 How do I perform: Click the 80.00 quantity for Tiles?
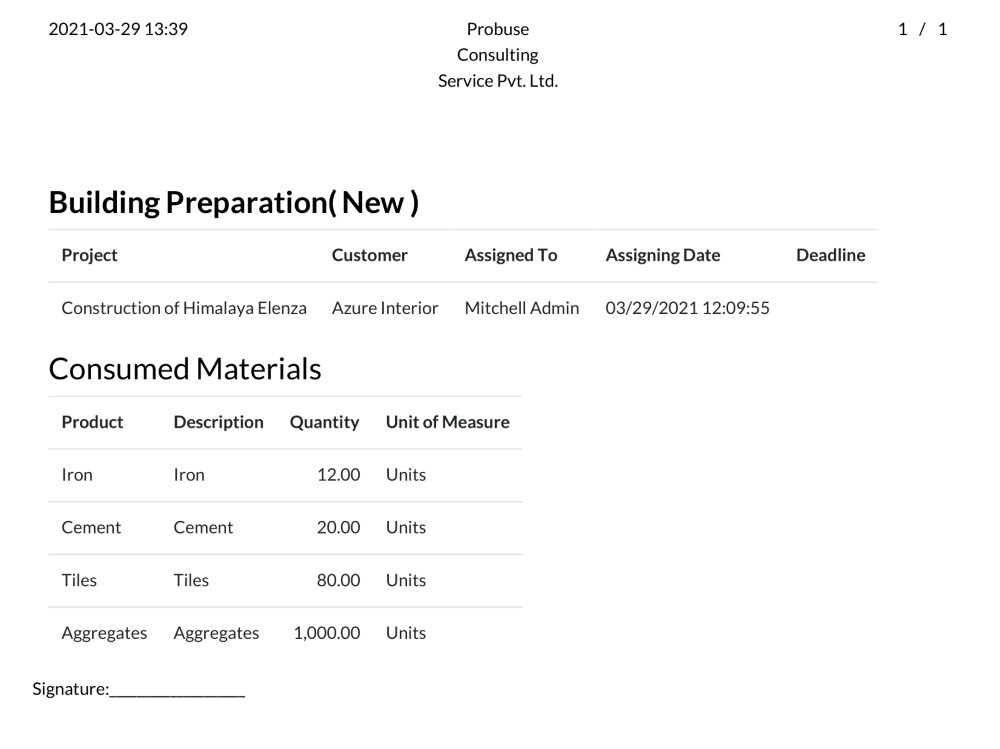click(x=338, y=581)
